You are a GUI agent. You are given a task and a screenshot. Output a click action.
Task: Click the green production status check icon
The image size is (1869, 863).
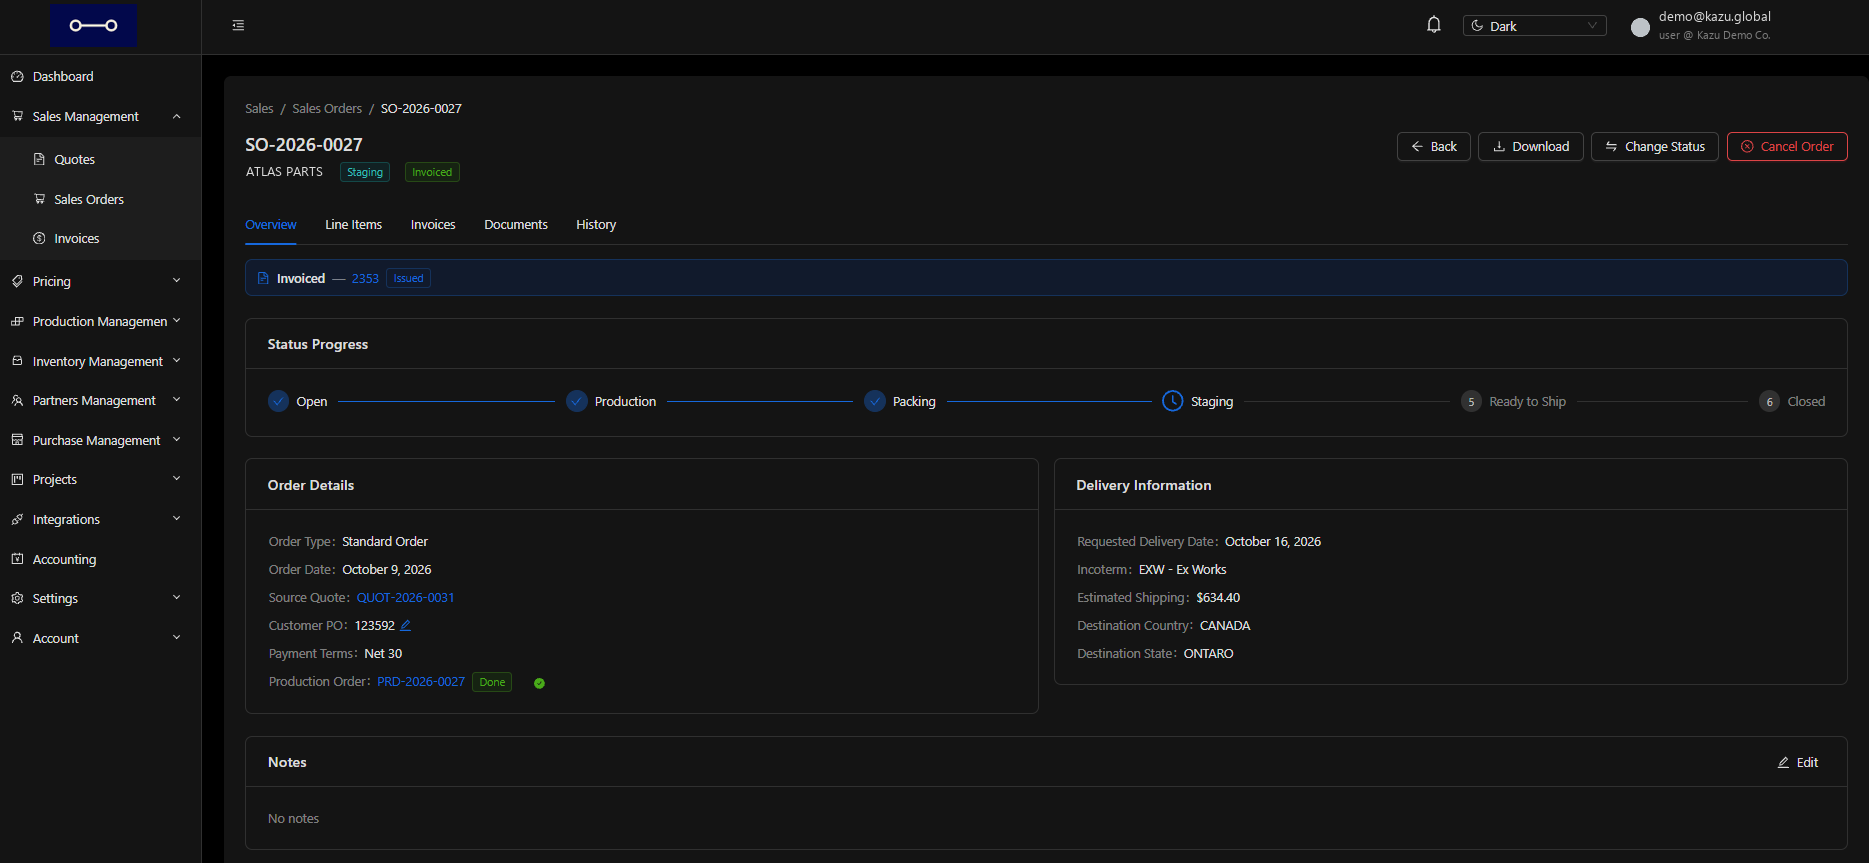coord(539,683)
